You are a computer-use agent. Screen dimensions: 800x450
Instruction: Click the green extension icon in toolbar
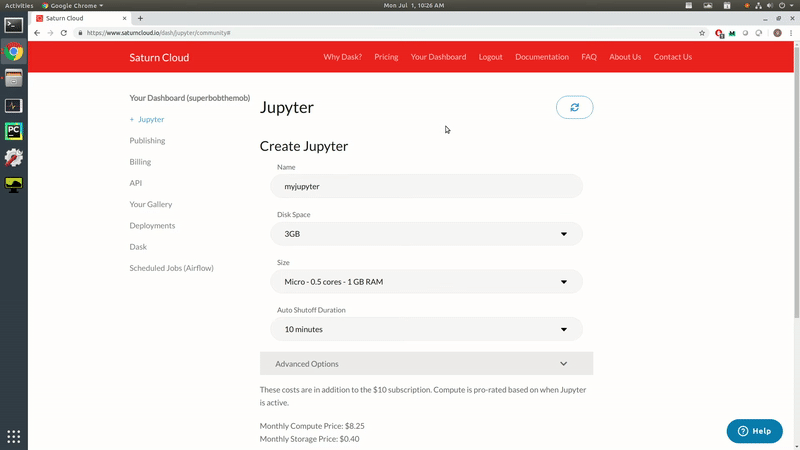click(732, 33)
